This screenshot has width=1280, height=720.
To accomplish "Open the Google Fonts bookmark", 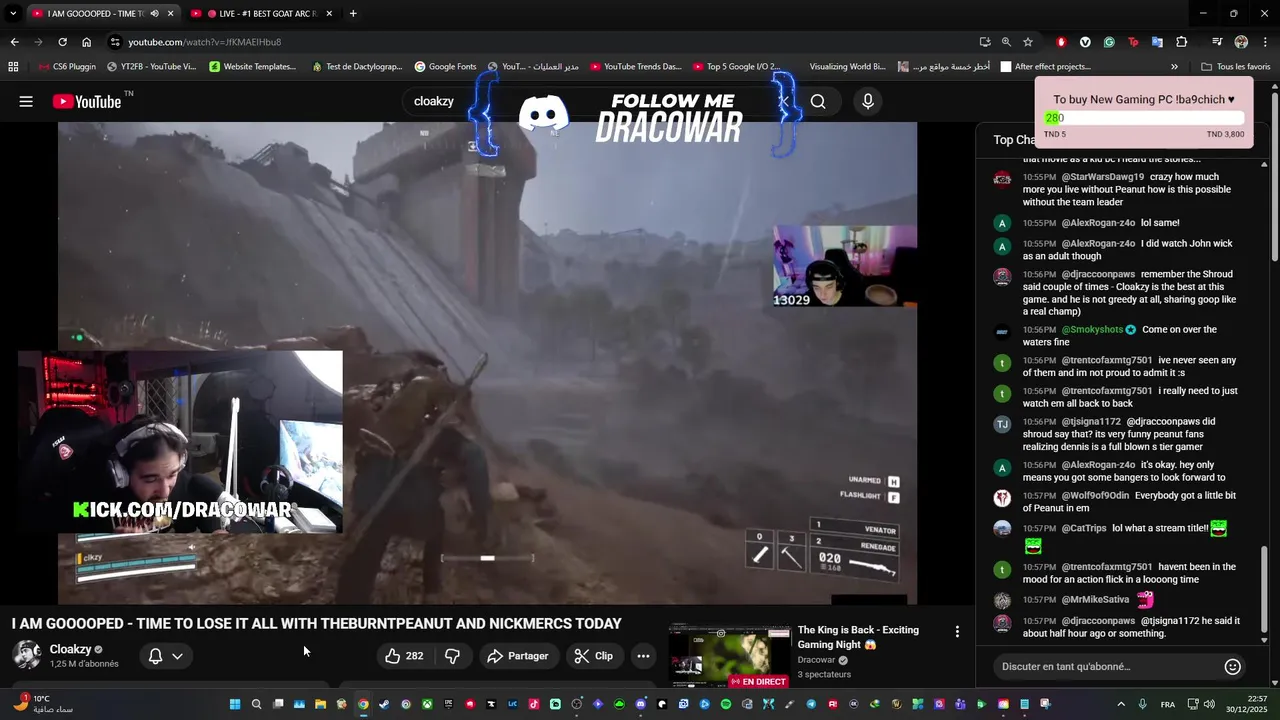I will pos(445,67).
